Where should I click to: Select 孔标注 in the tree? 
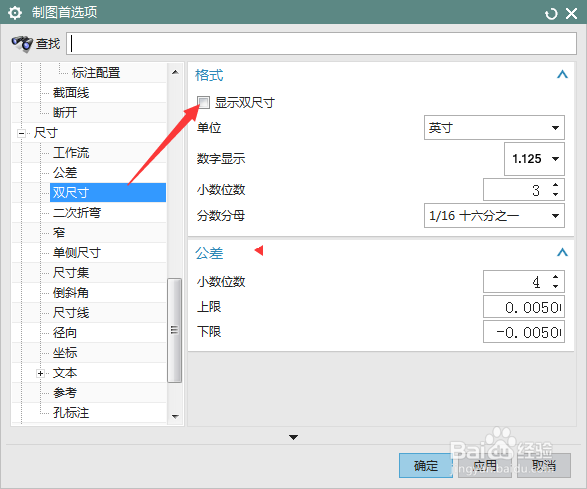coord(71,413)
